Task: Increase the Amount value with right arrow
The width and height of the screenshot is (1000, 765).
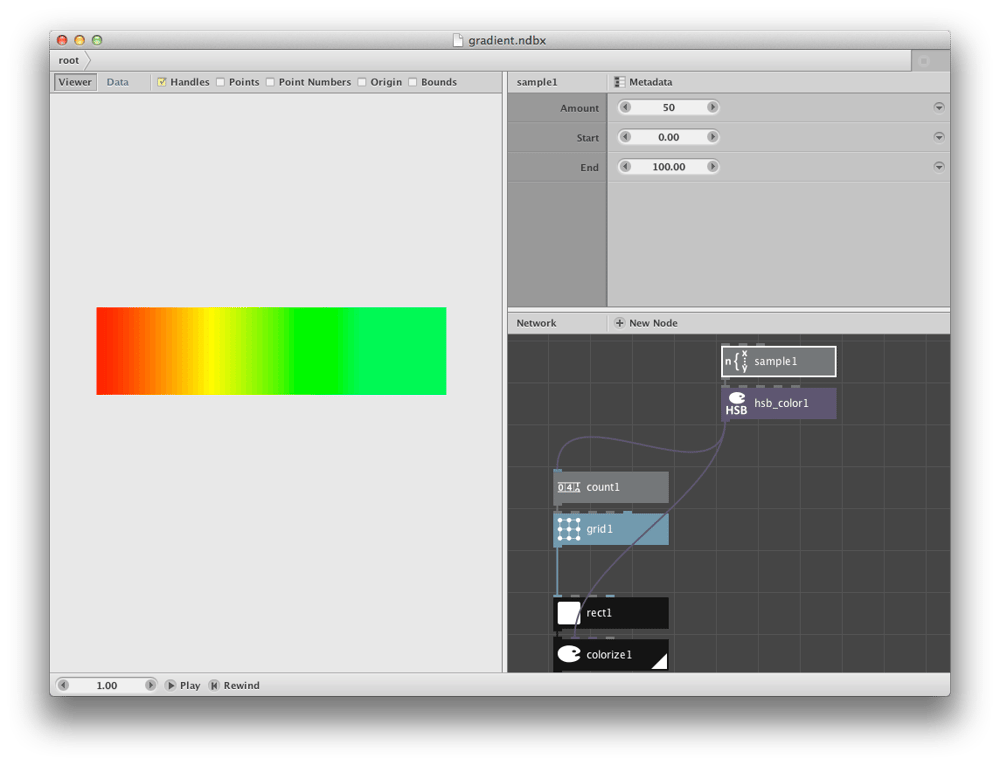Action: pyautogui.click(x=712, y=107)
